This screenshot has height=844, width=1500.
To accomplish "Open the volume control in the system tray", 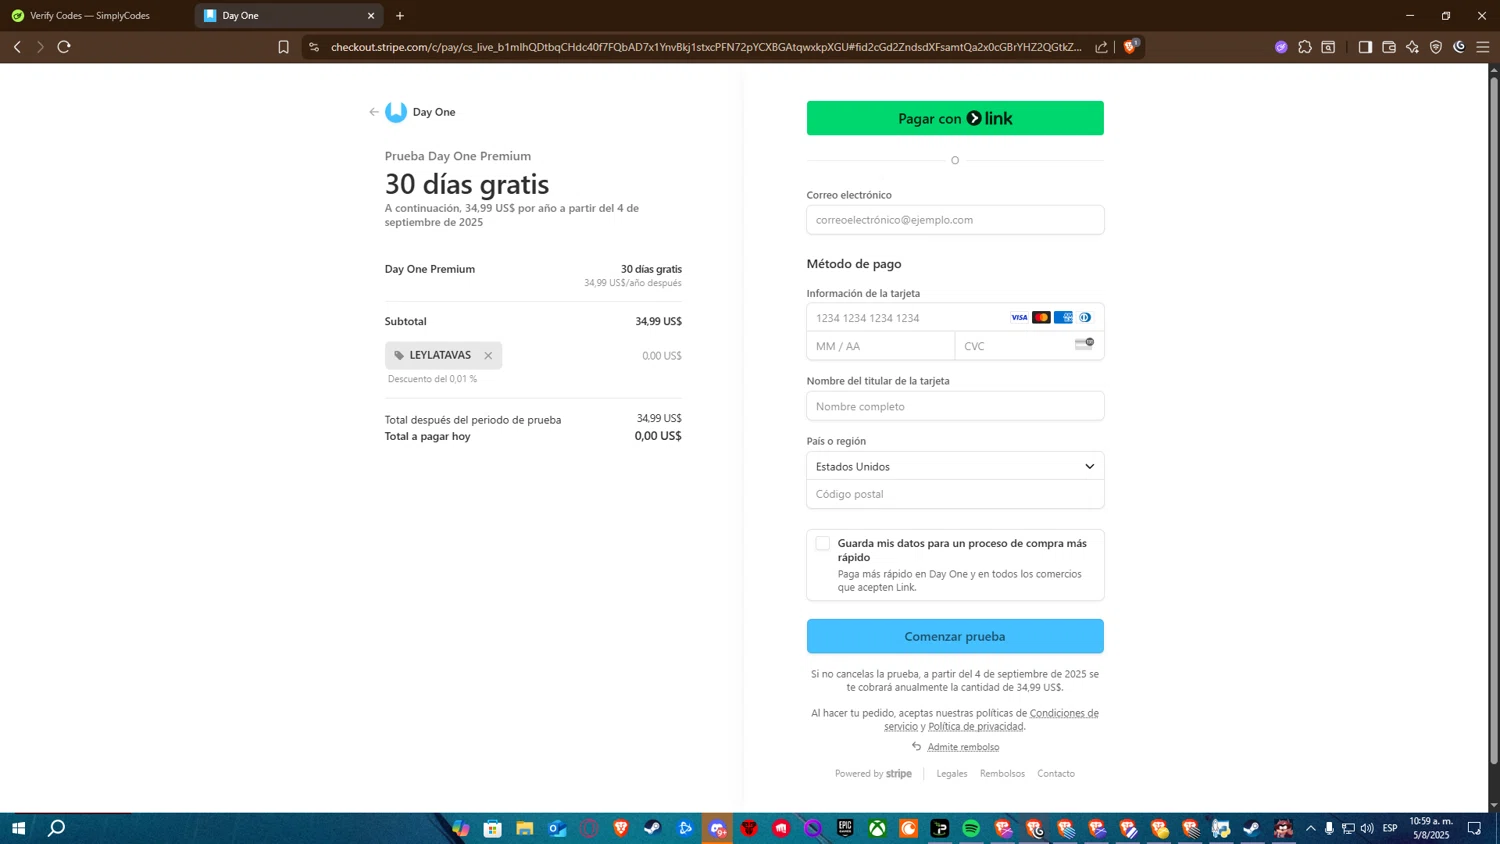I will tap(1367, 828).
